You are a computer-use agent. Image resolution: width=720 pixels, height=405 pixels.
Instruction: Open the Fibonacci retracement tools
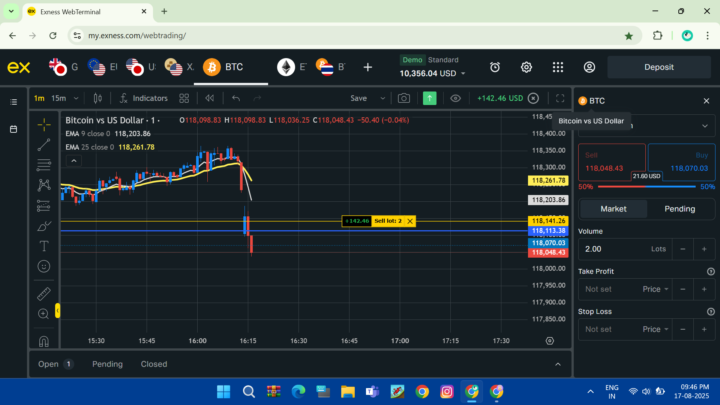pos(44,165)
